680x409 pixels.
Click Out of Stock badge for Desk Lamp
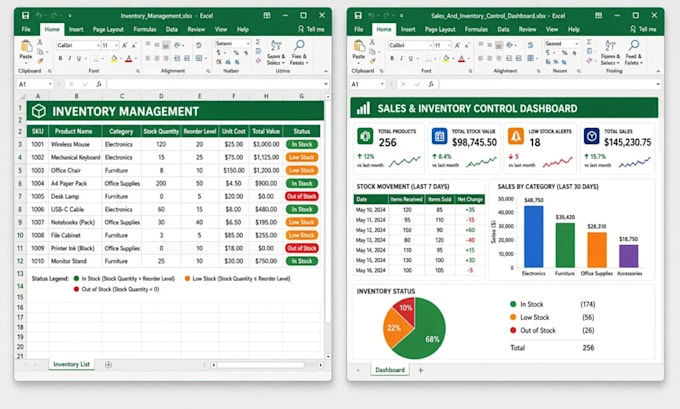[302, 196]
